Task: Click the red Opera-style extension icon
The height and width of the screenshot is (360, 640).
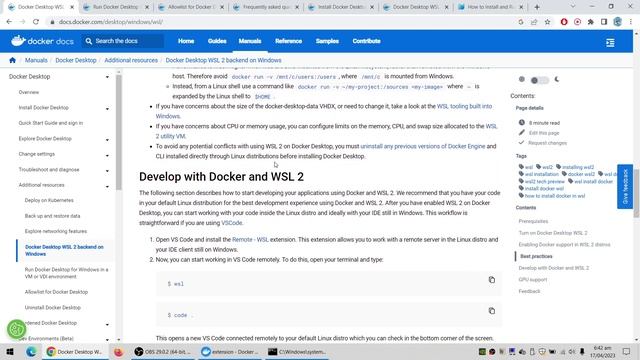Action: [564, 22]
